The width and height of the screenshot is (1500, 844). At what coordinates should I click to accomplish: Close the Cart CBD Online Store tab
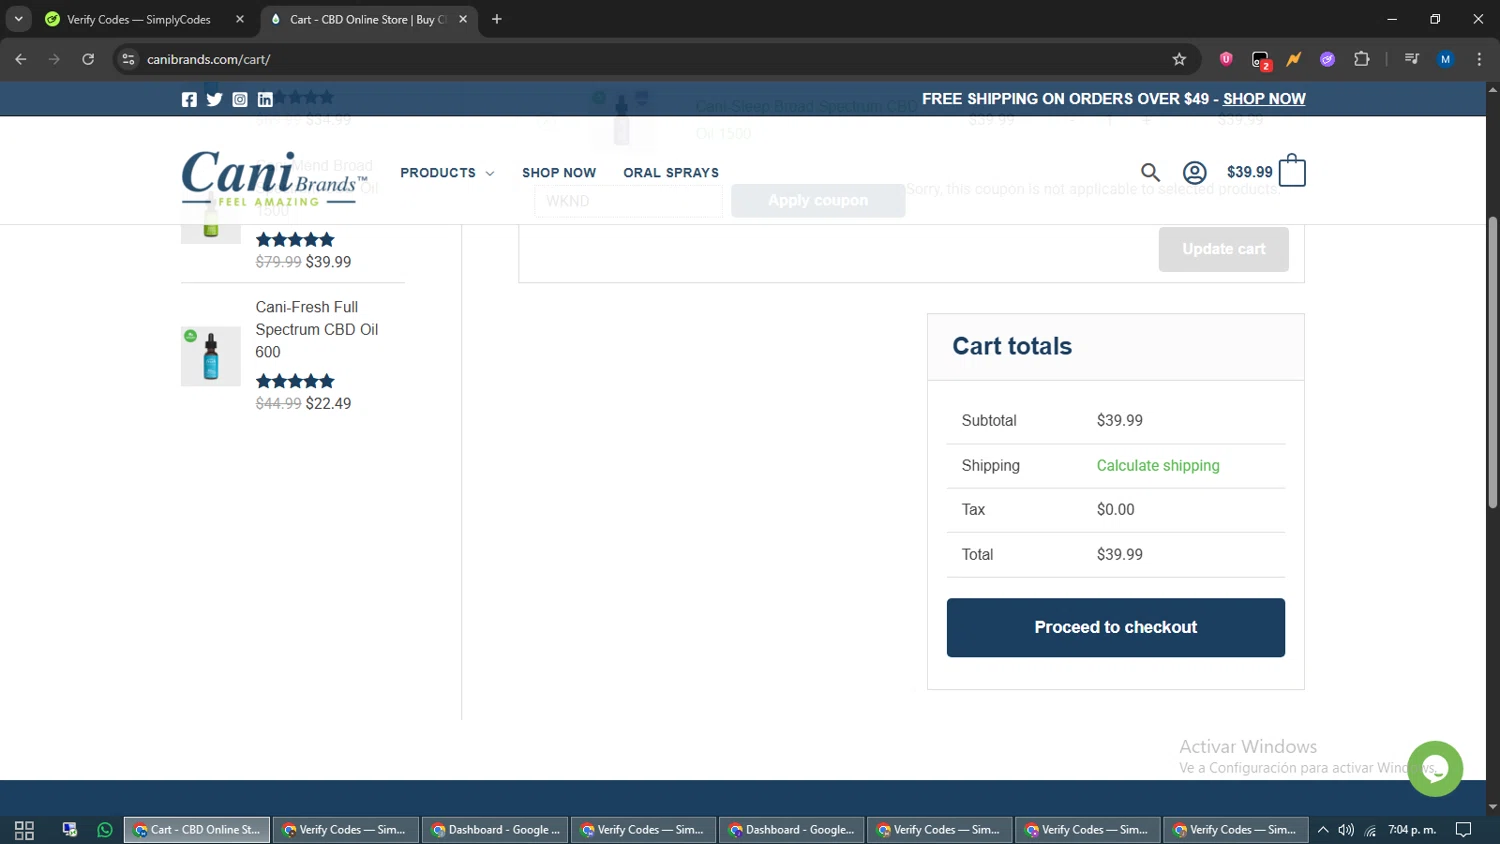(x=463, y=19)
